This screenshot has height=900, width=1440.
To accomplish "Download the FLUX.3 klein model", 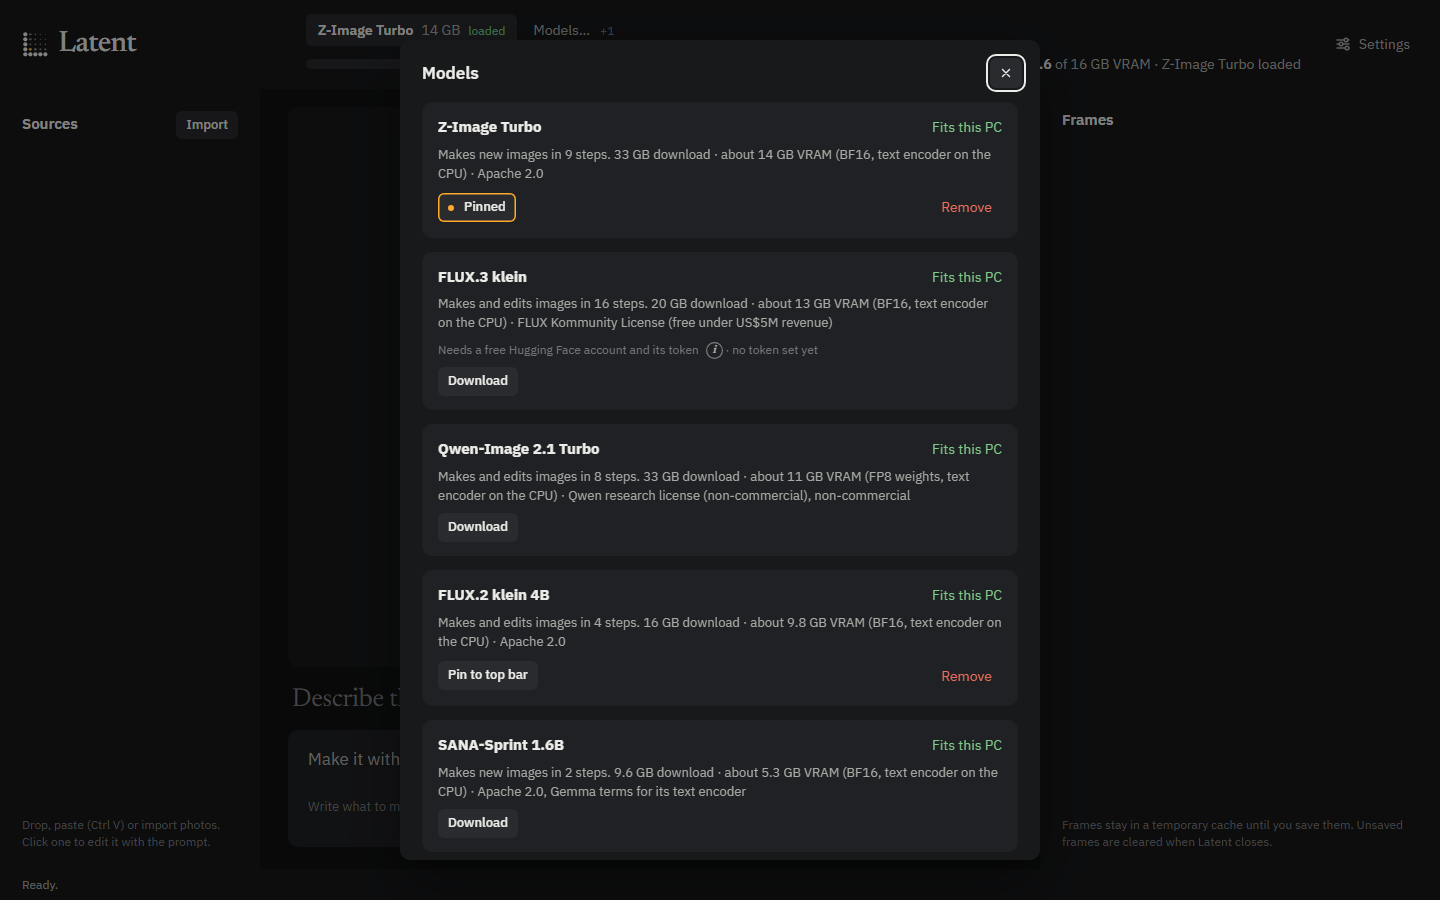I will [478, 381].
